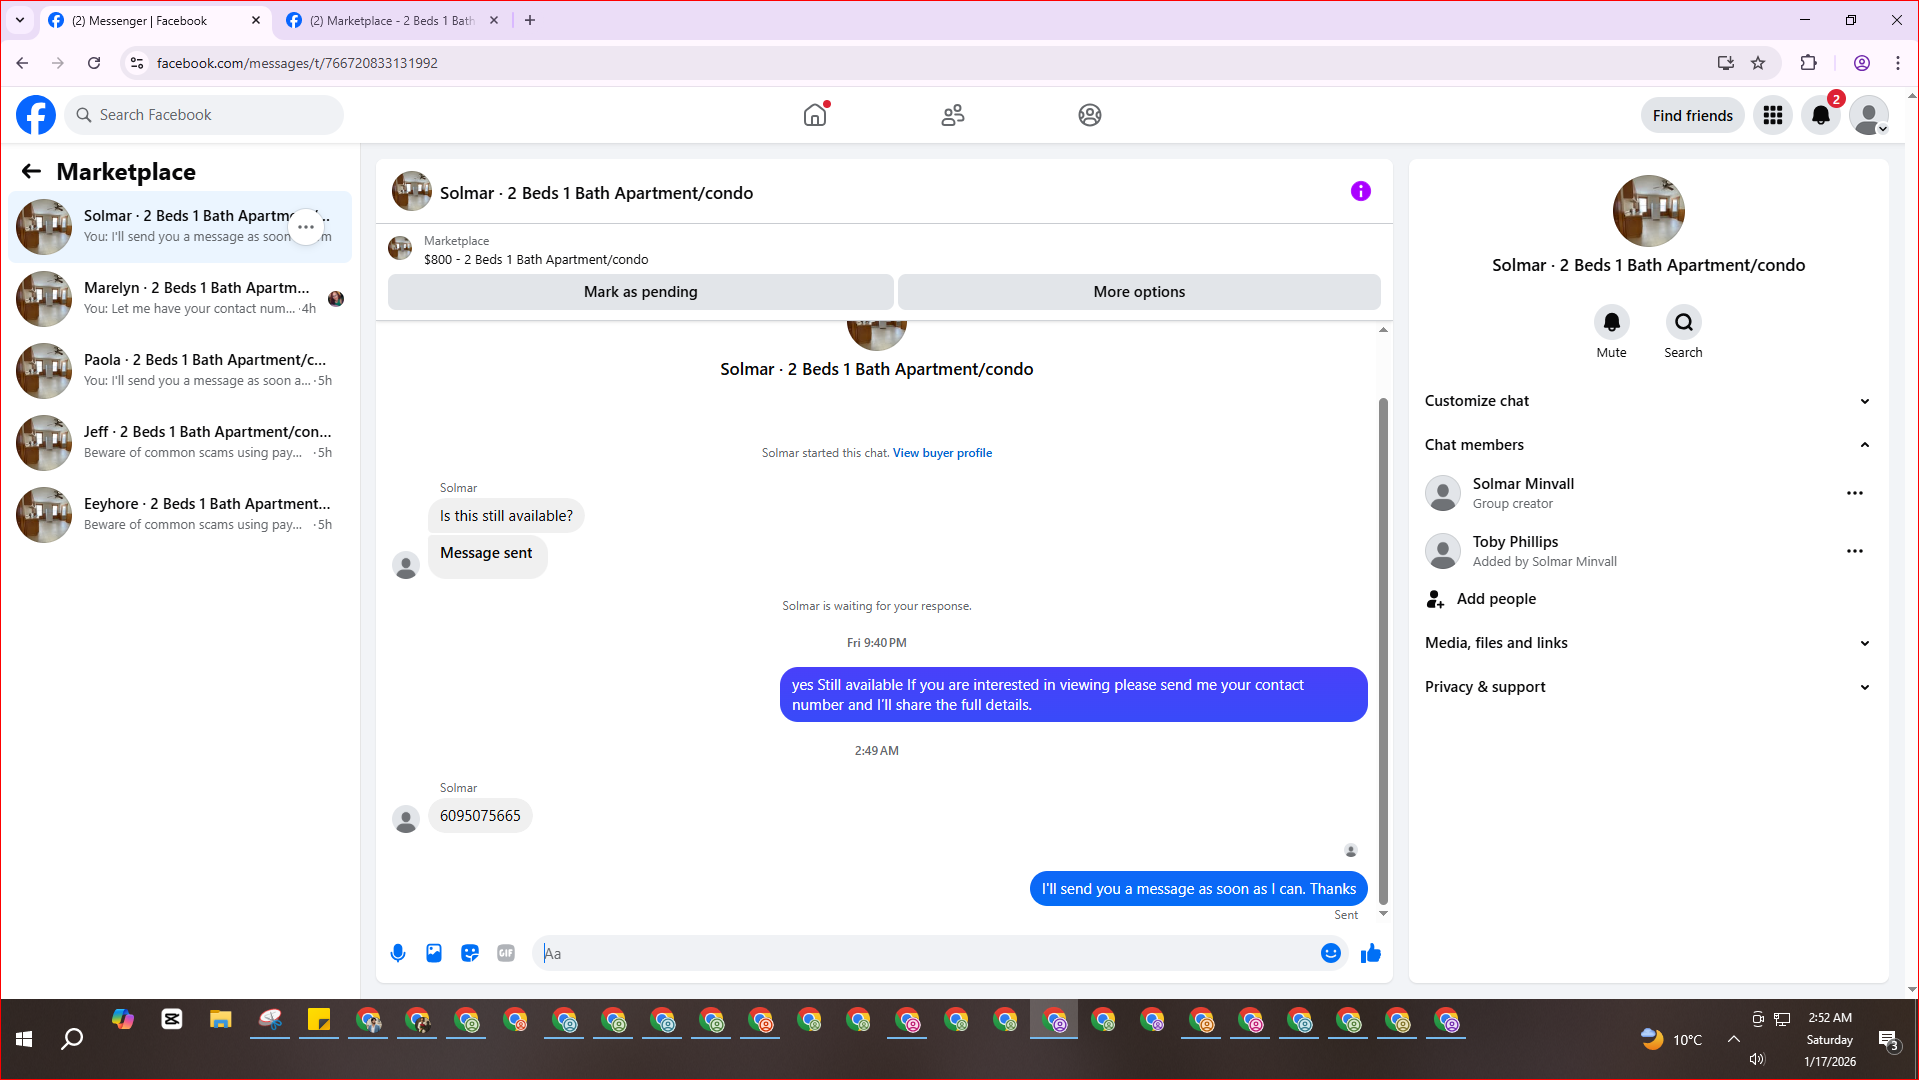This screenshot has height=1080, width=1919.
Task: Open Windows clock and date
Action: (1829, 1039)
